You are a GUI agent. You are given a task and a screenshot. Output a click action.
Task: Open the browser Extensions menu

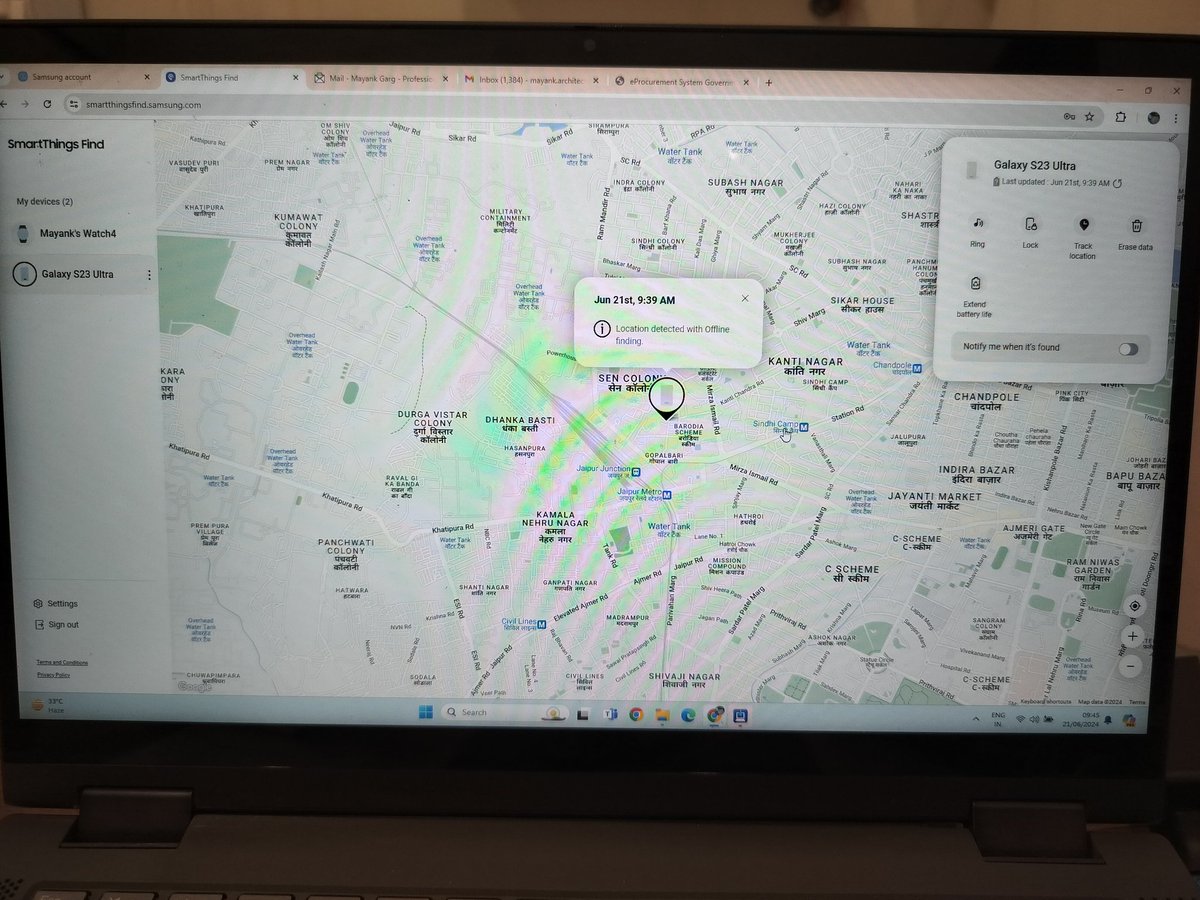[1121, 117]
